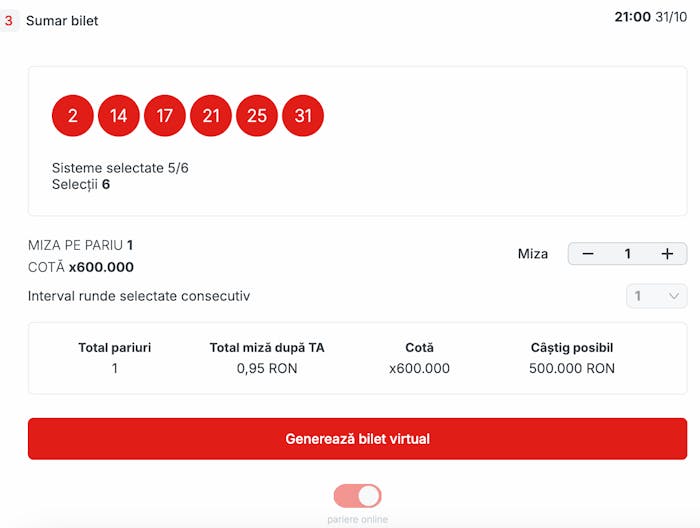Open the consecutive rounds interval dropdown
This screenshot has height=528, width=700.
coord(656,296)
